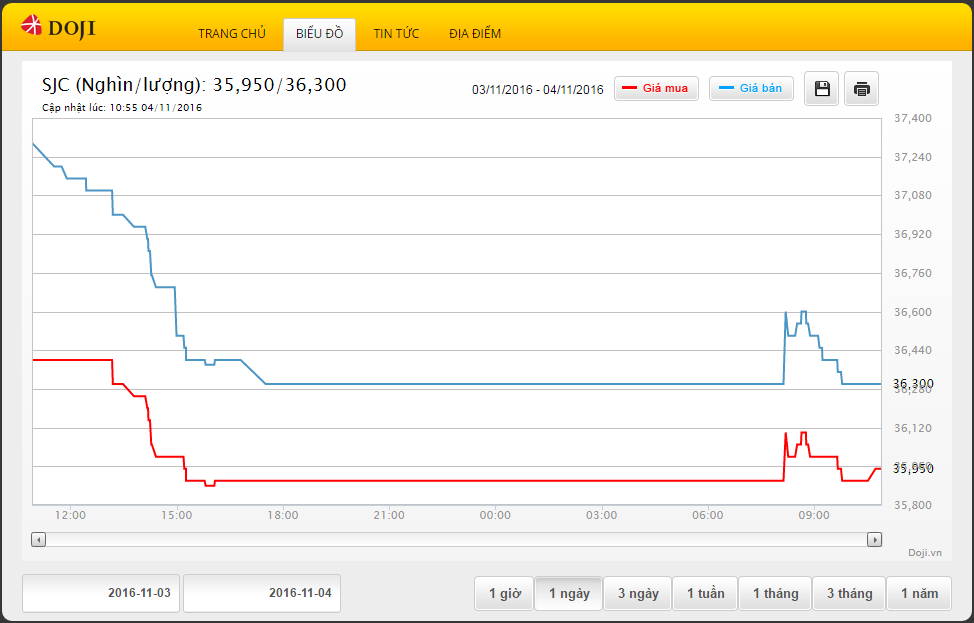Click the Doji.vn chart credit link
The height and width of the screenshot is (623, 974).
click(924, 553)
